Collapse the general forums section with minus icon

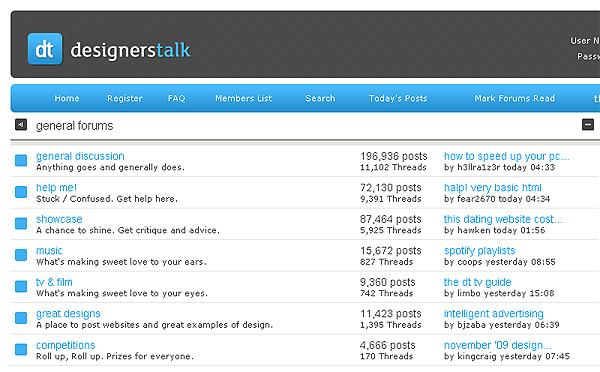click(588, 124)
